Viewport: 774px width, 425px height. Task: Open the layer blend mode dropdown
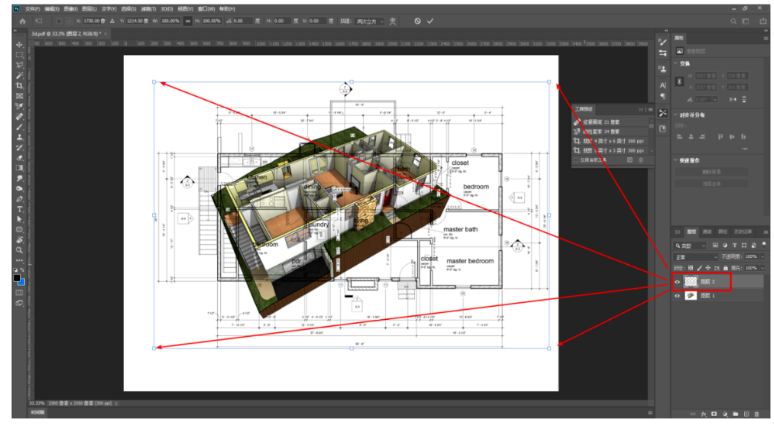tap(696, 257)
